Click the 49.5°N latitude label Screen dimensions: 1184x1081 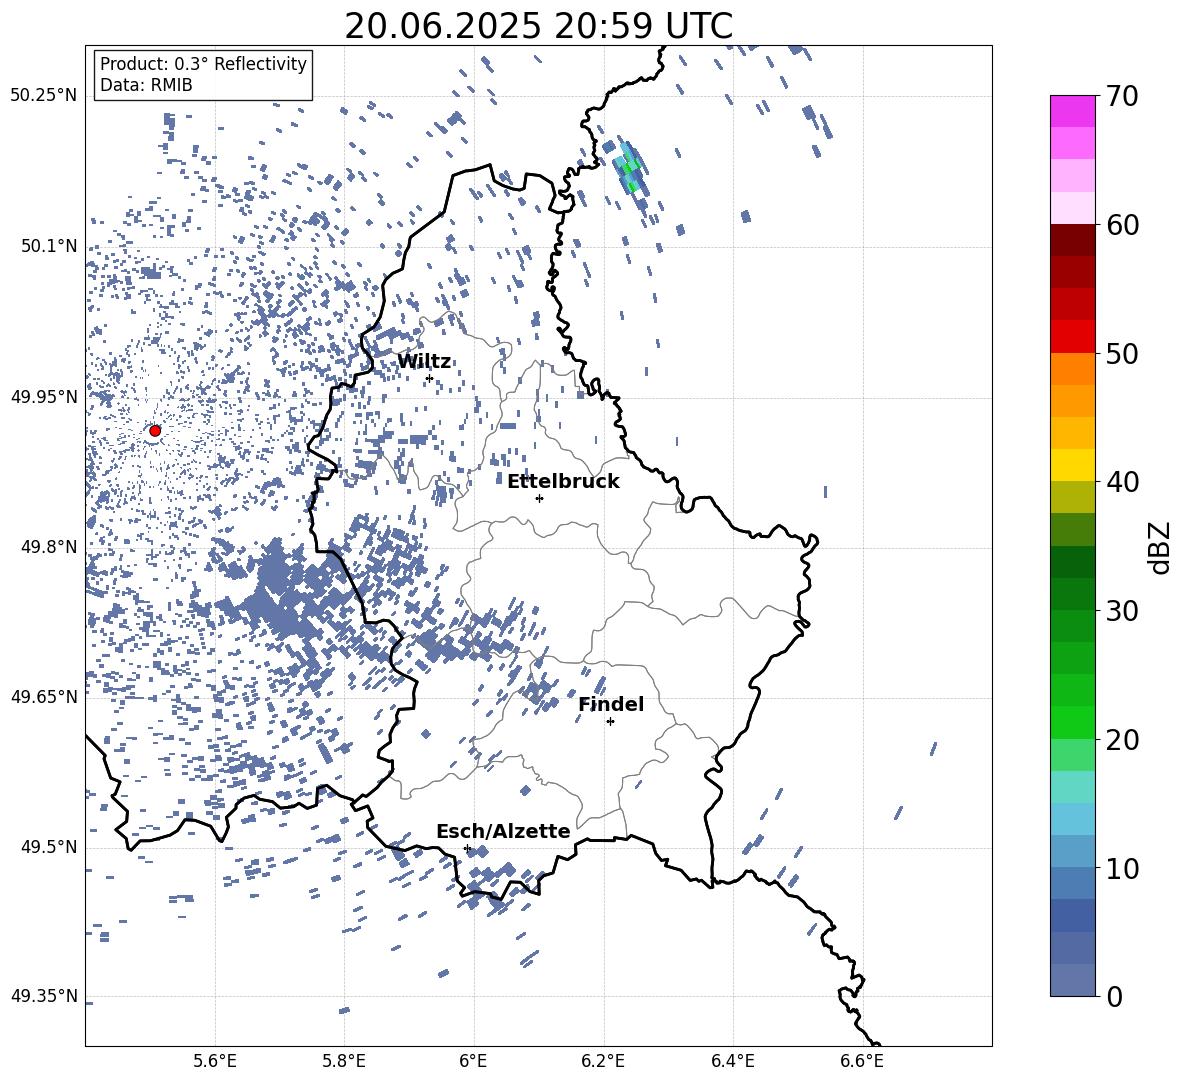pyautogui.click(x=48, y=847)
